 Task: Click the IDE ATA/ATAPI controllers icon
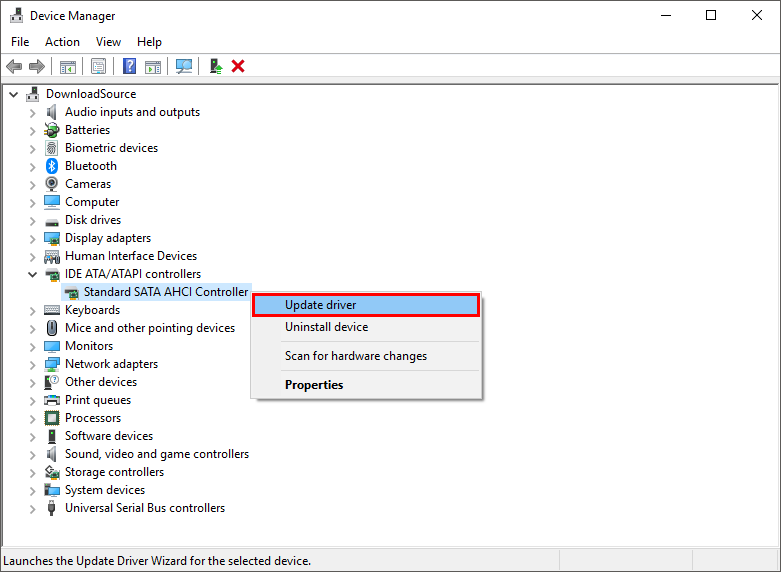(52, 274)
